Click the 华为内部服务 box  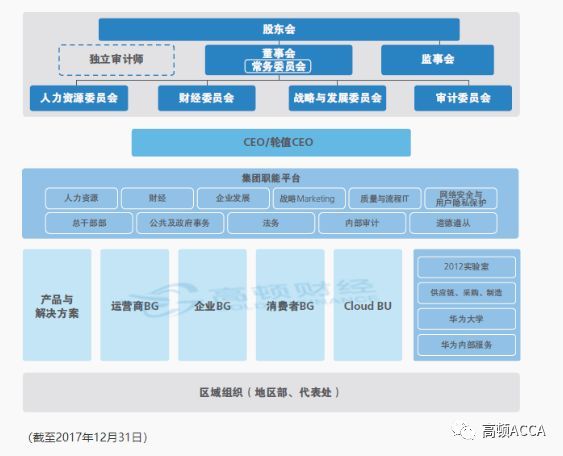(466, 345)
